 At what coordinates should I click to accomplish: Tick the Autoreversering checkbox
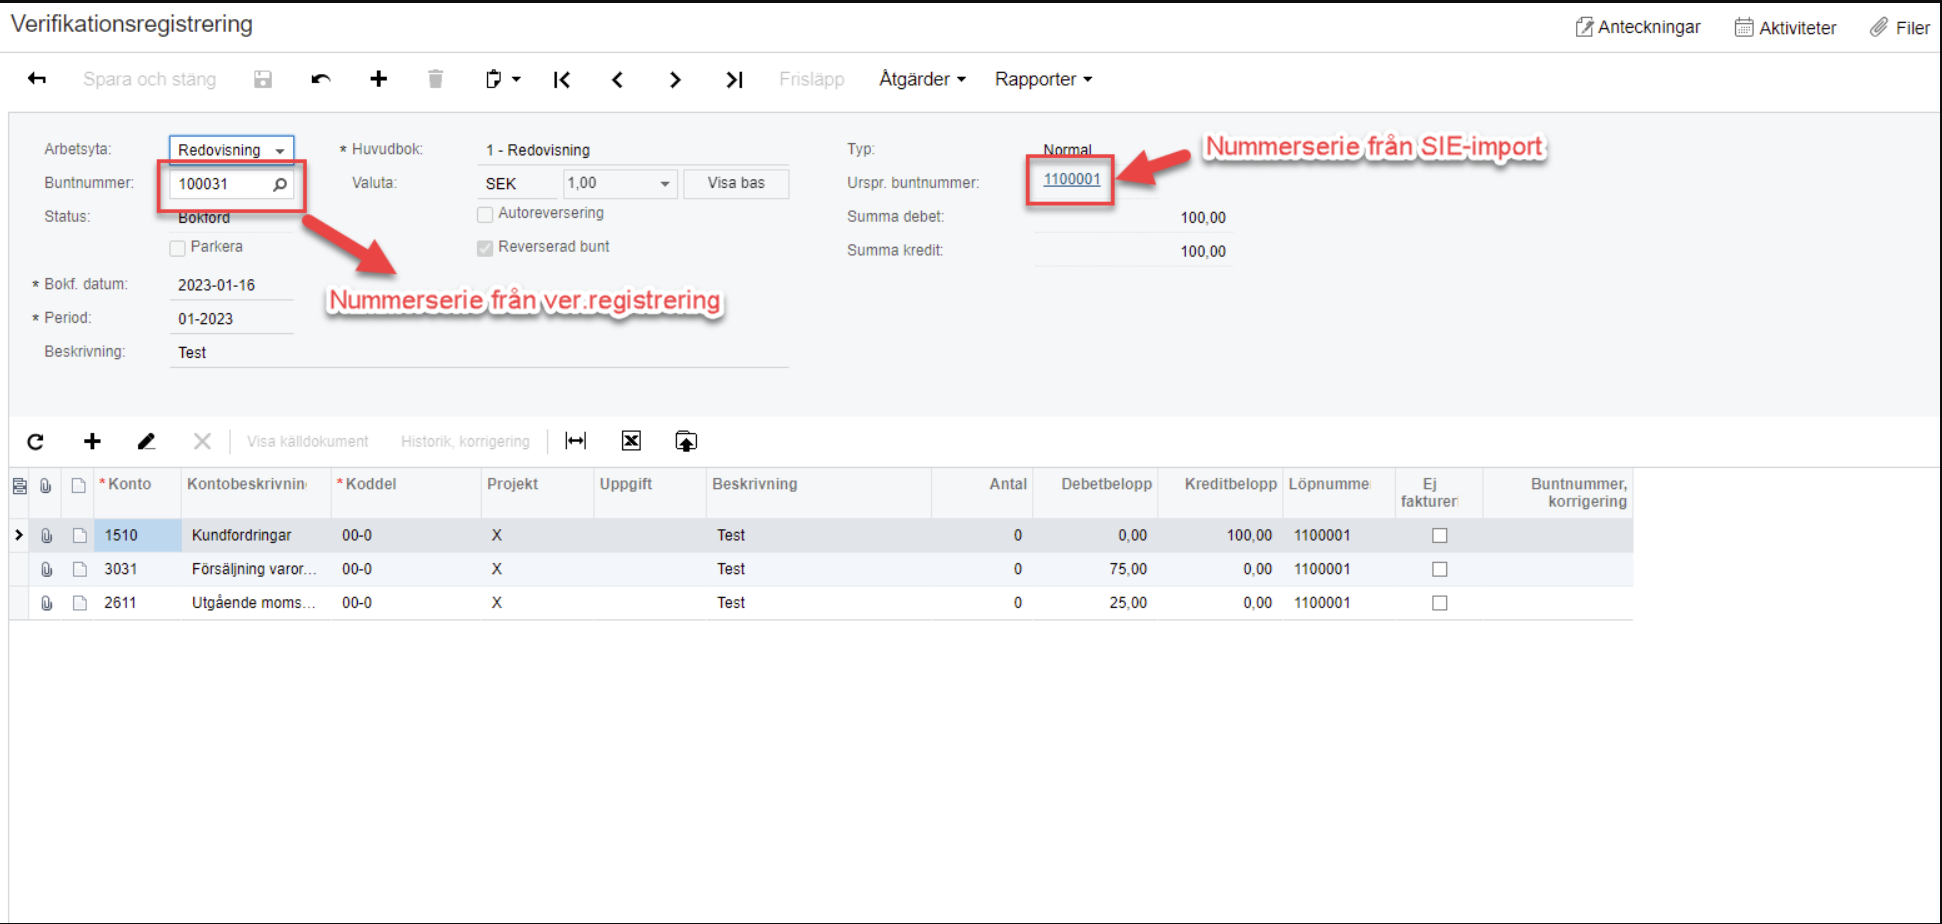[x=486, y=214]
